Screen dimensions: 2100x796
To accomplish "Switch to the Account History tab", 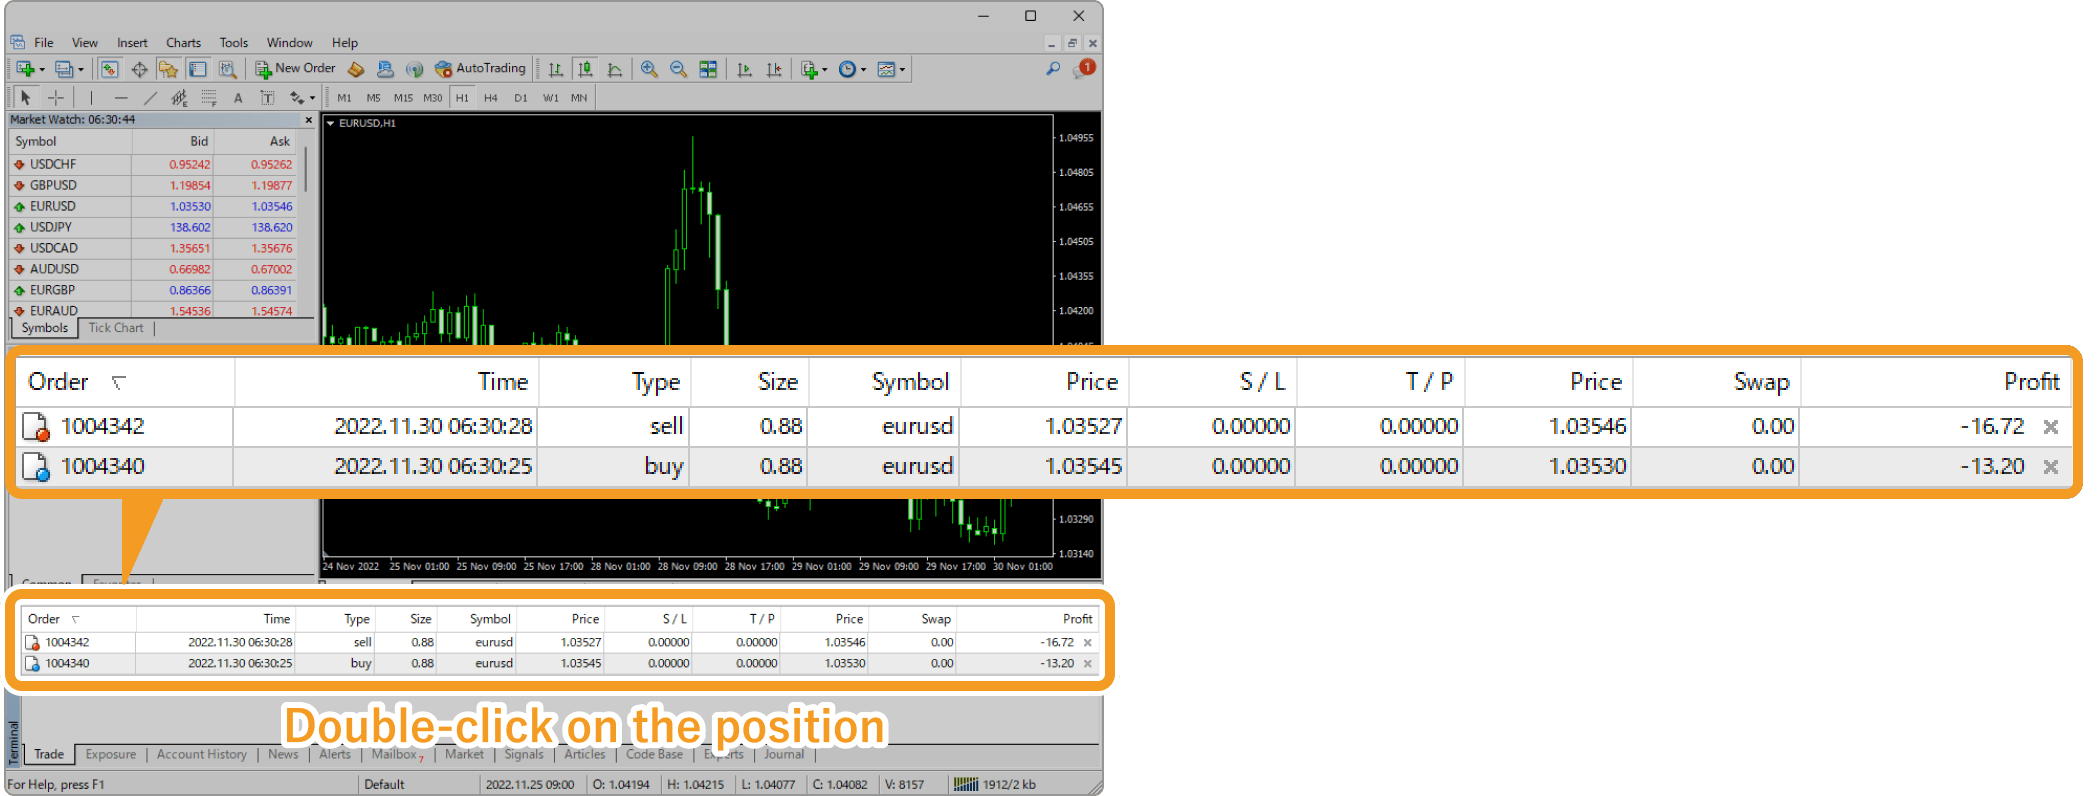I will coord(202,754).
